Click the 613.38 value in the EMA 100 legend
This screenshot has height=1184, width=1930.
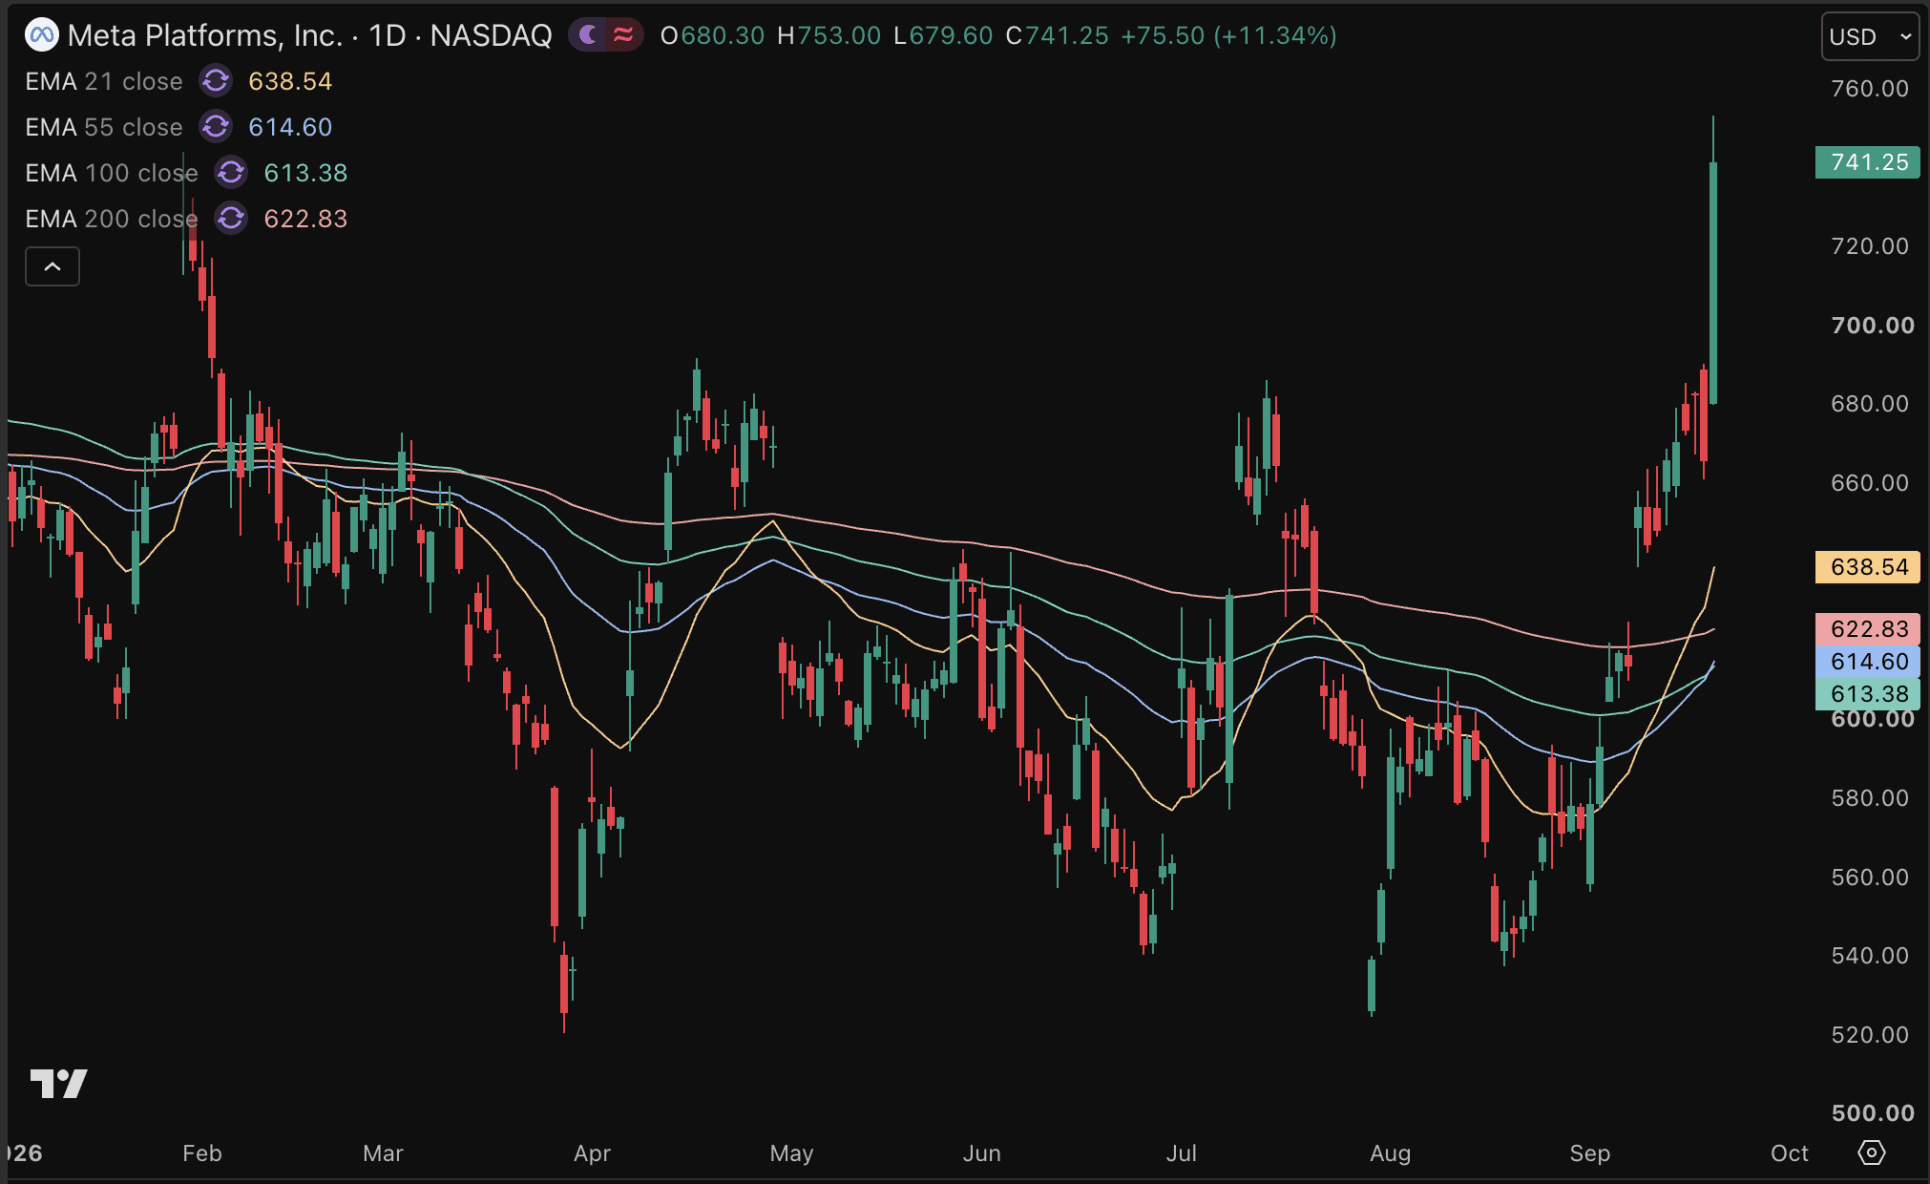[306, 173]
